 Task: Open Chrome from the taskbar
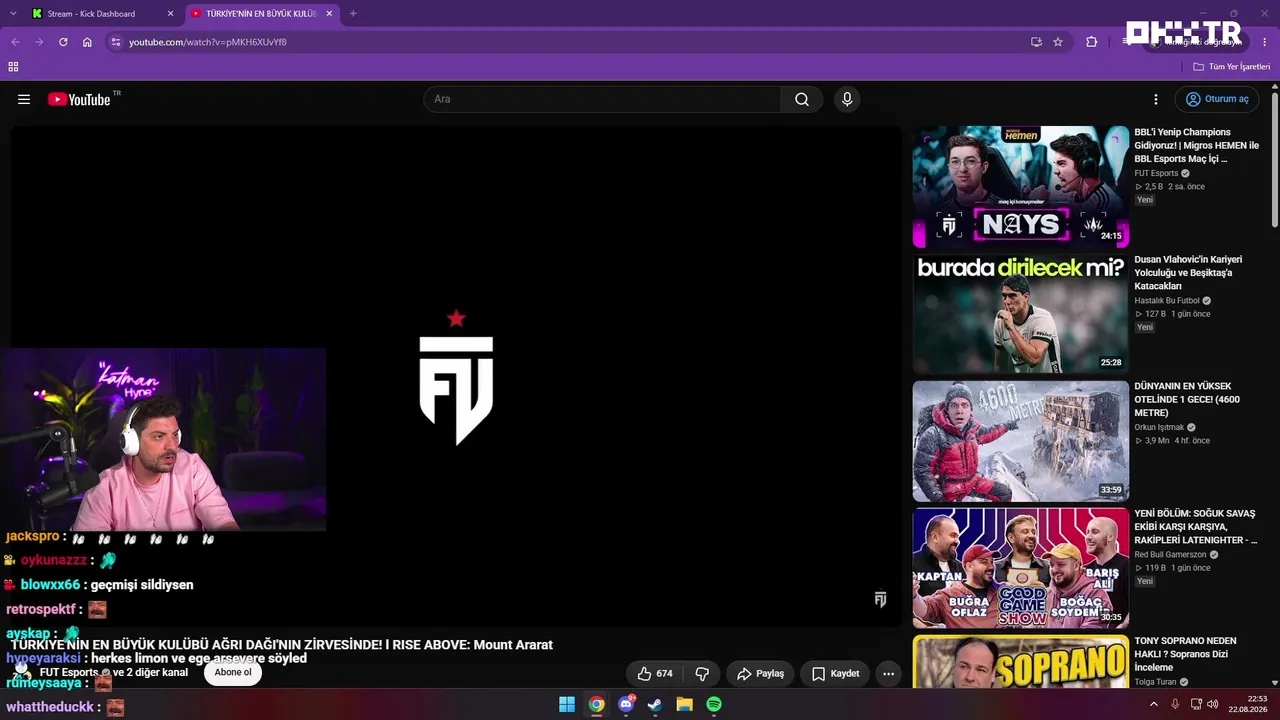point(596,704)
